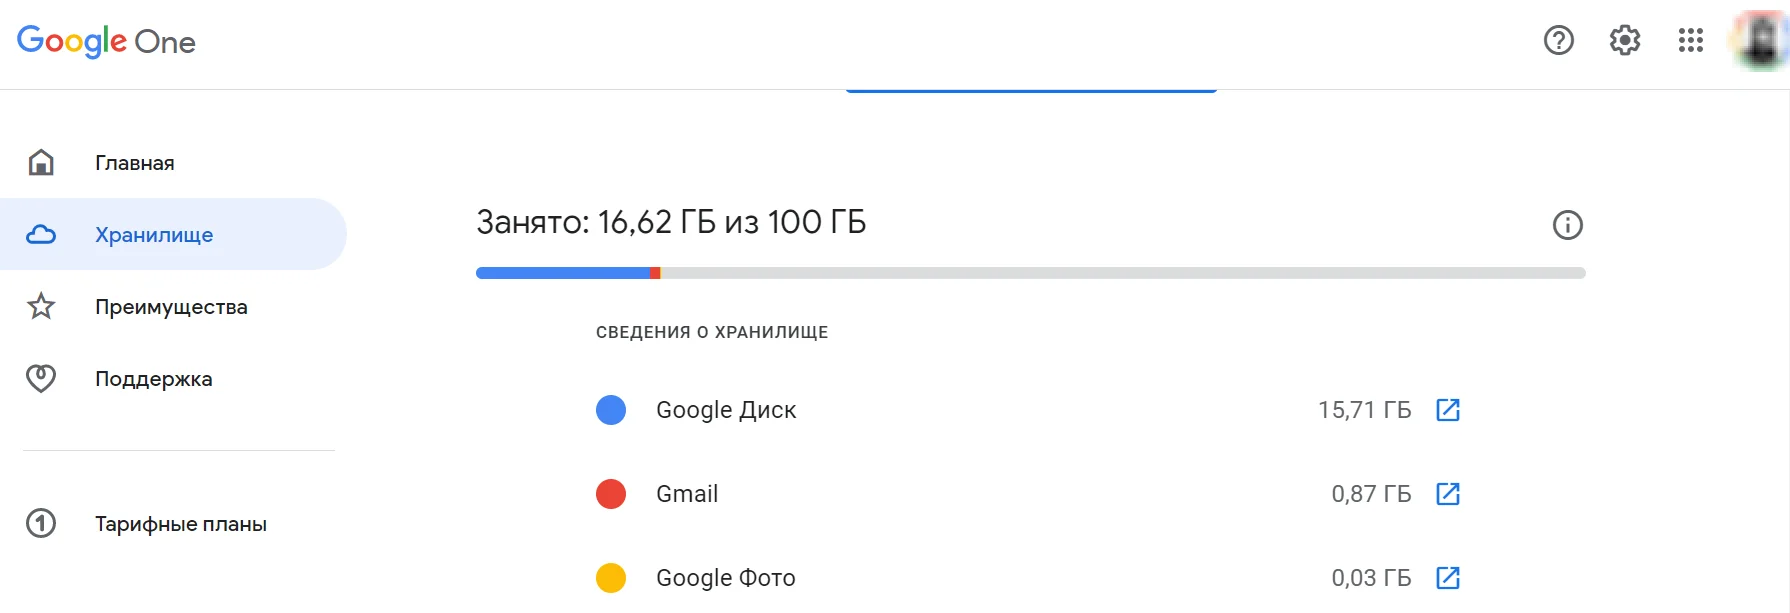This screenshot has width=1790, height=613.
Task: Open Преимущества section
Action: tap(171, 307)
